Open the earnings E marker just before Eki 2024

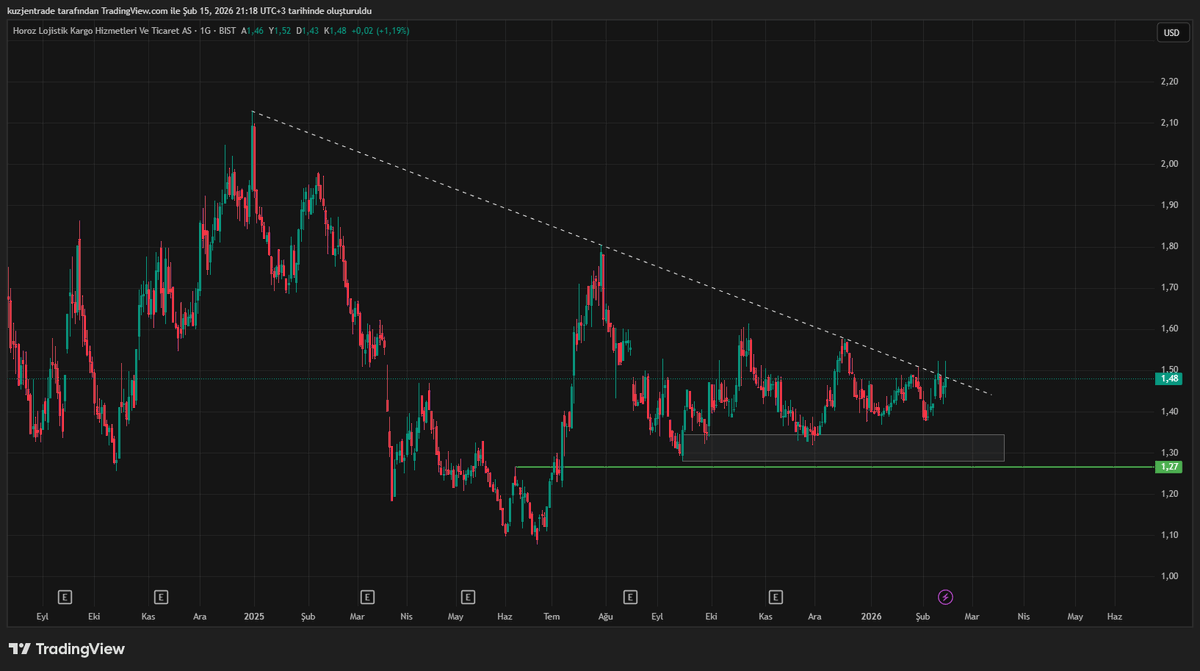pos(65,597)
